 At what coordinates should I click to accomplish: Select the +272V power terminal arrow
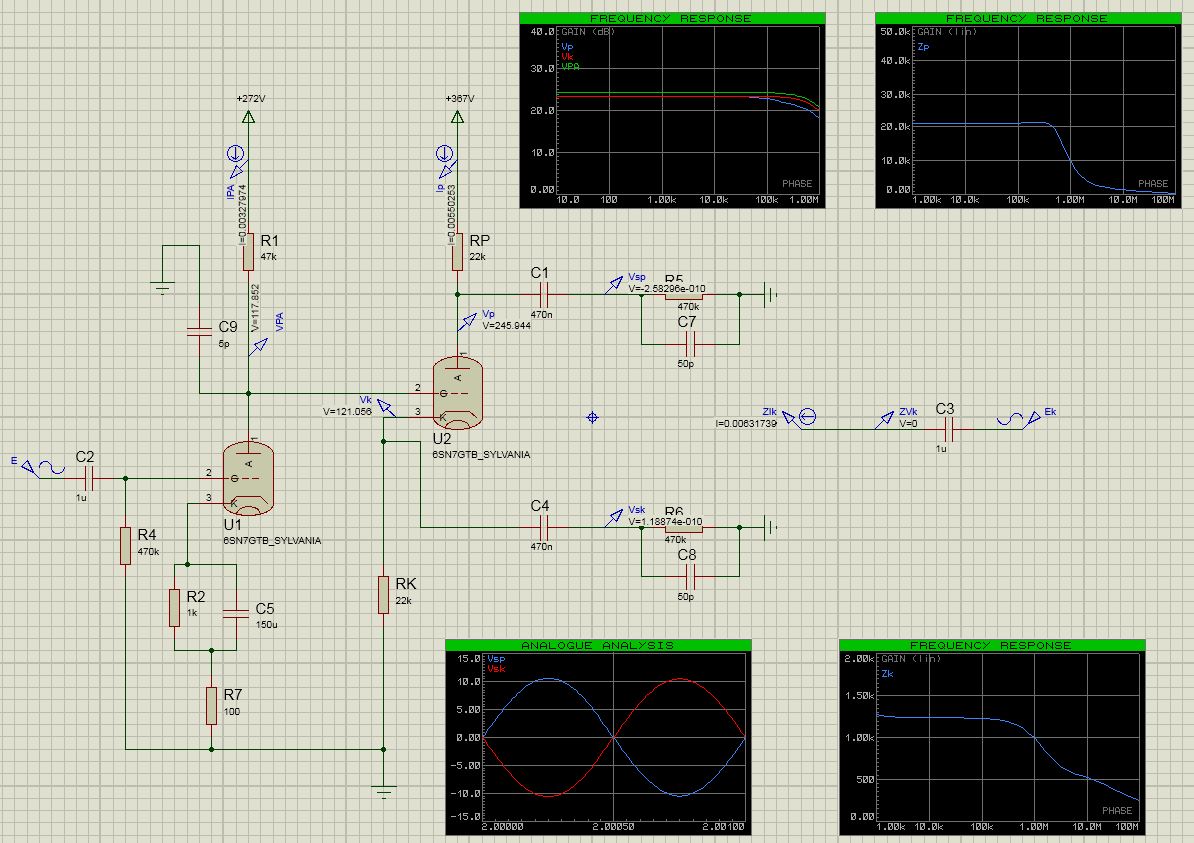(248, 117)
